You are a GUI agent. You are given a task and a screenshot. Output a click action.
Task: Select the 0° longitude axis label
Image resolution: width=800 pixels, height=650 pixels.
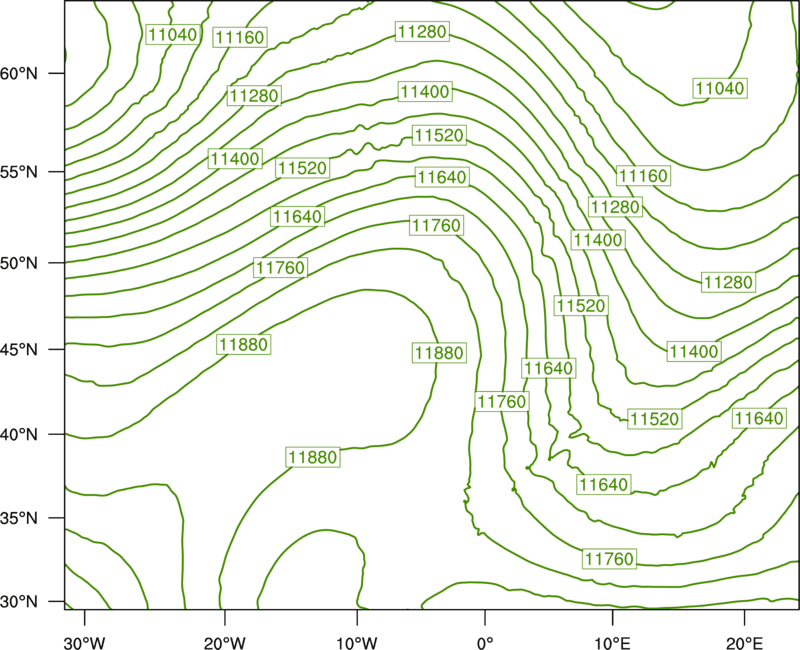pos(485,643)
